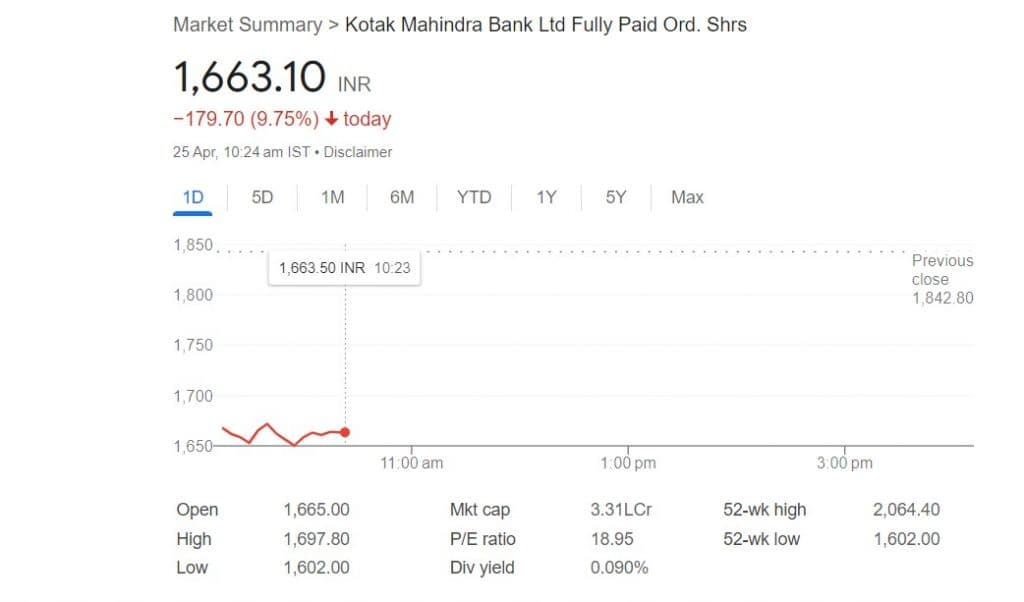Switch to the 1Y chart tab
The width and height of the screenshot is (1024, 602).
[x=546, y=197]
